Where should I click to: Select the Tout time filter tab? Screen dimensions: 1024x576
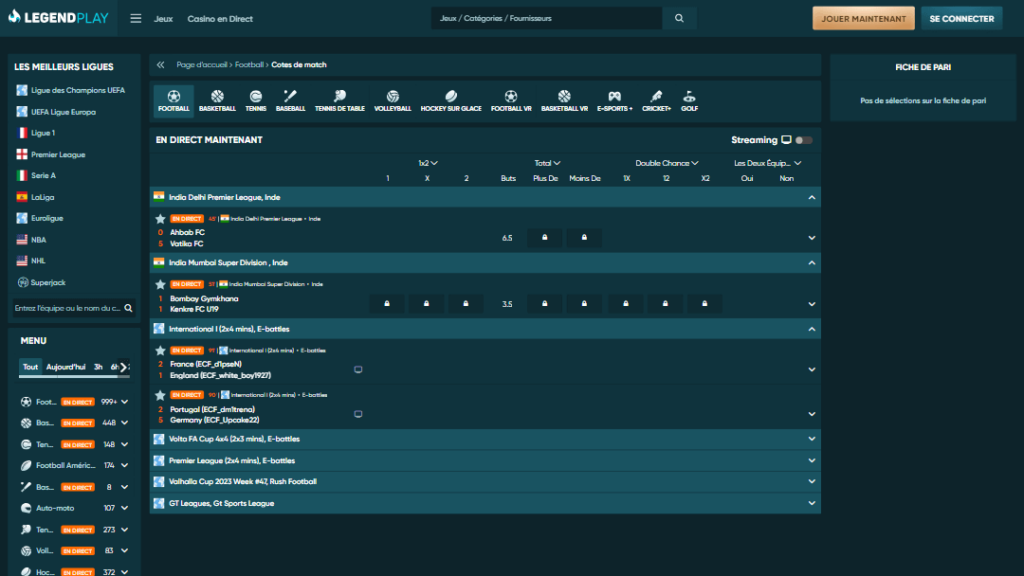pos(30,367)
